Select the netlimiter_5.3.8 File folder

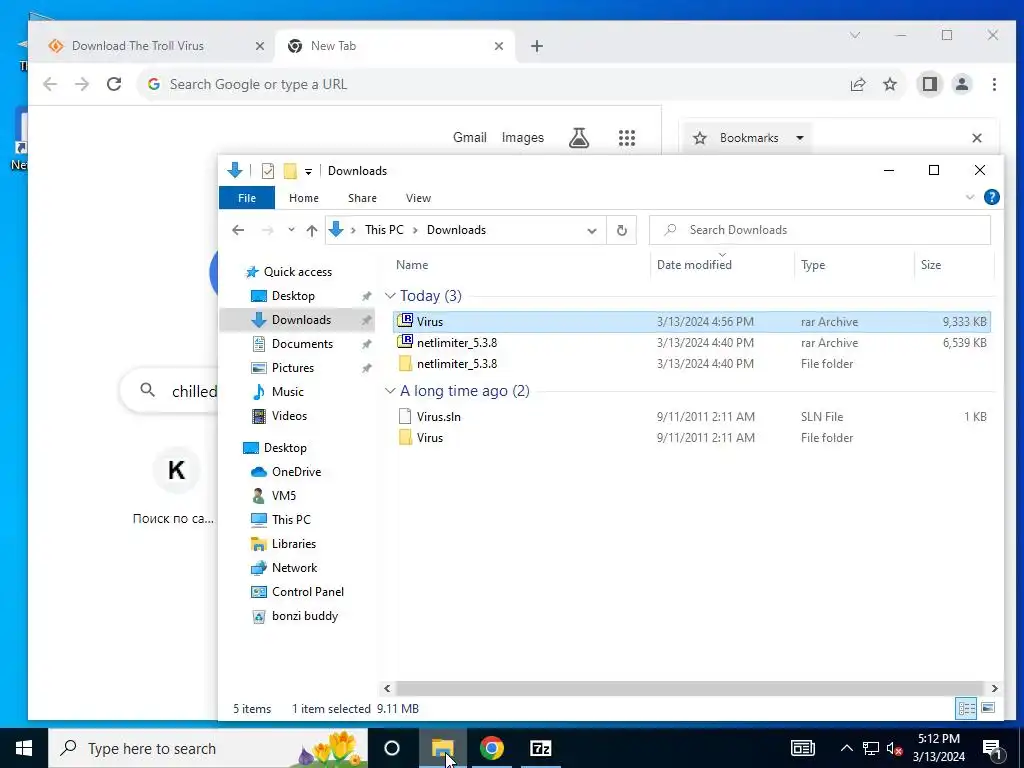[692, 363]
